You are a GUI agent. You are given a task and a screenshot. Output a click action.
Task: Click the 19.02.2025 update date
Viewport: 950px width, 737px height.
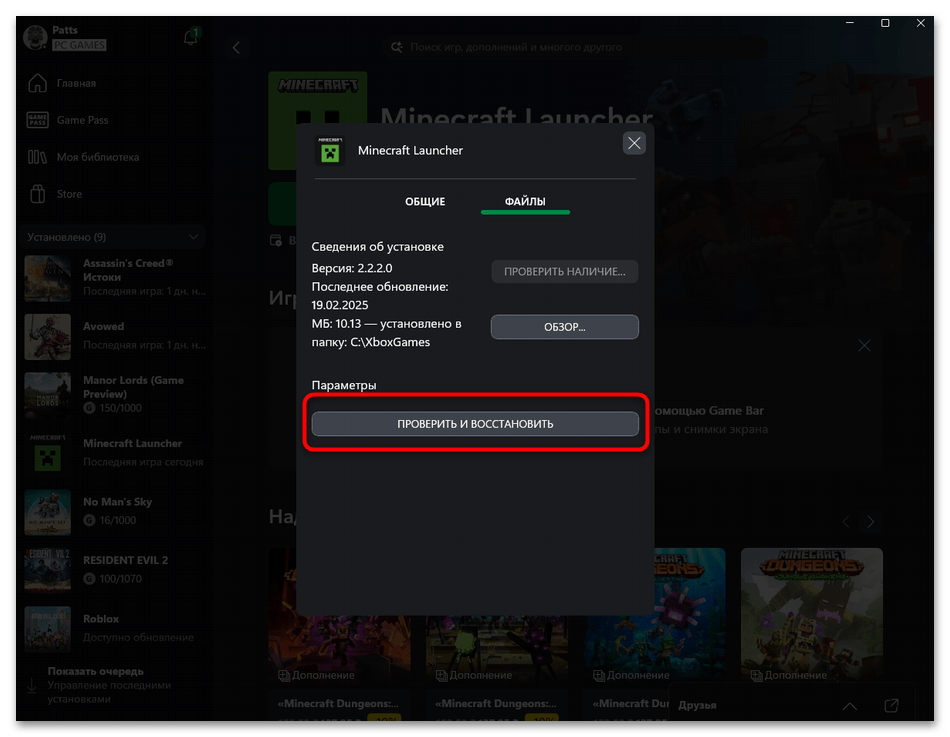(x=340, y=305)
